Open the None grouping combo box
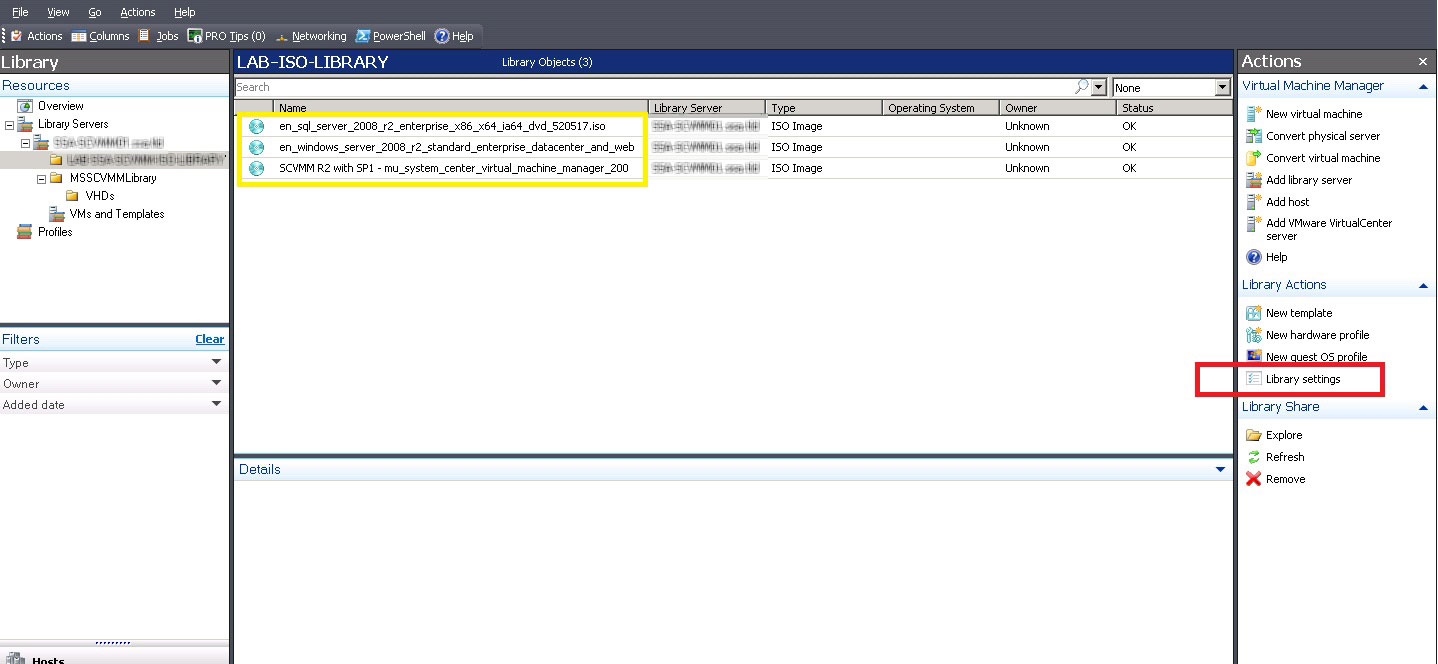Screen dimensions: 1438x664 1171,88
